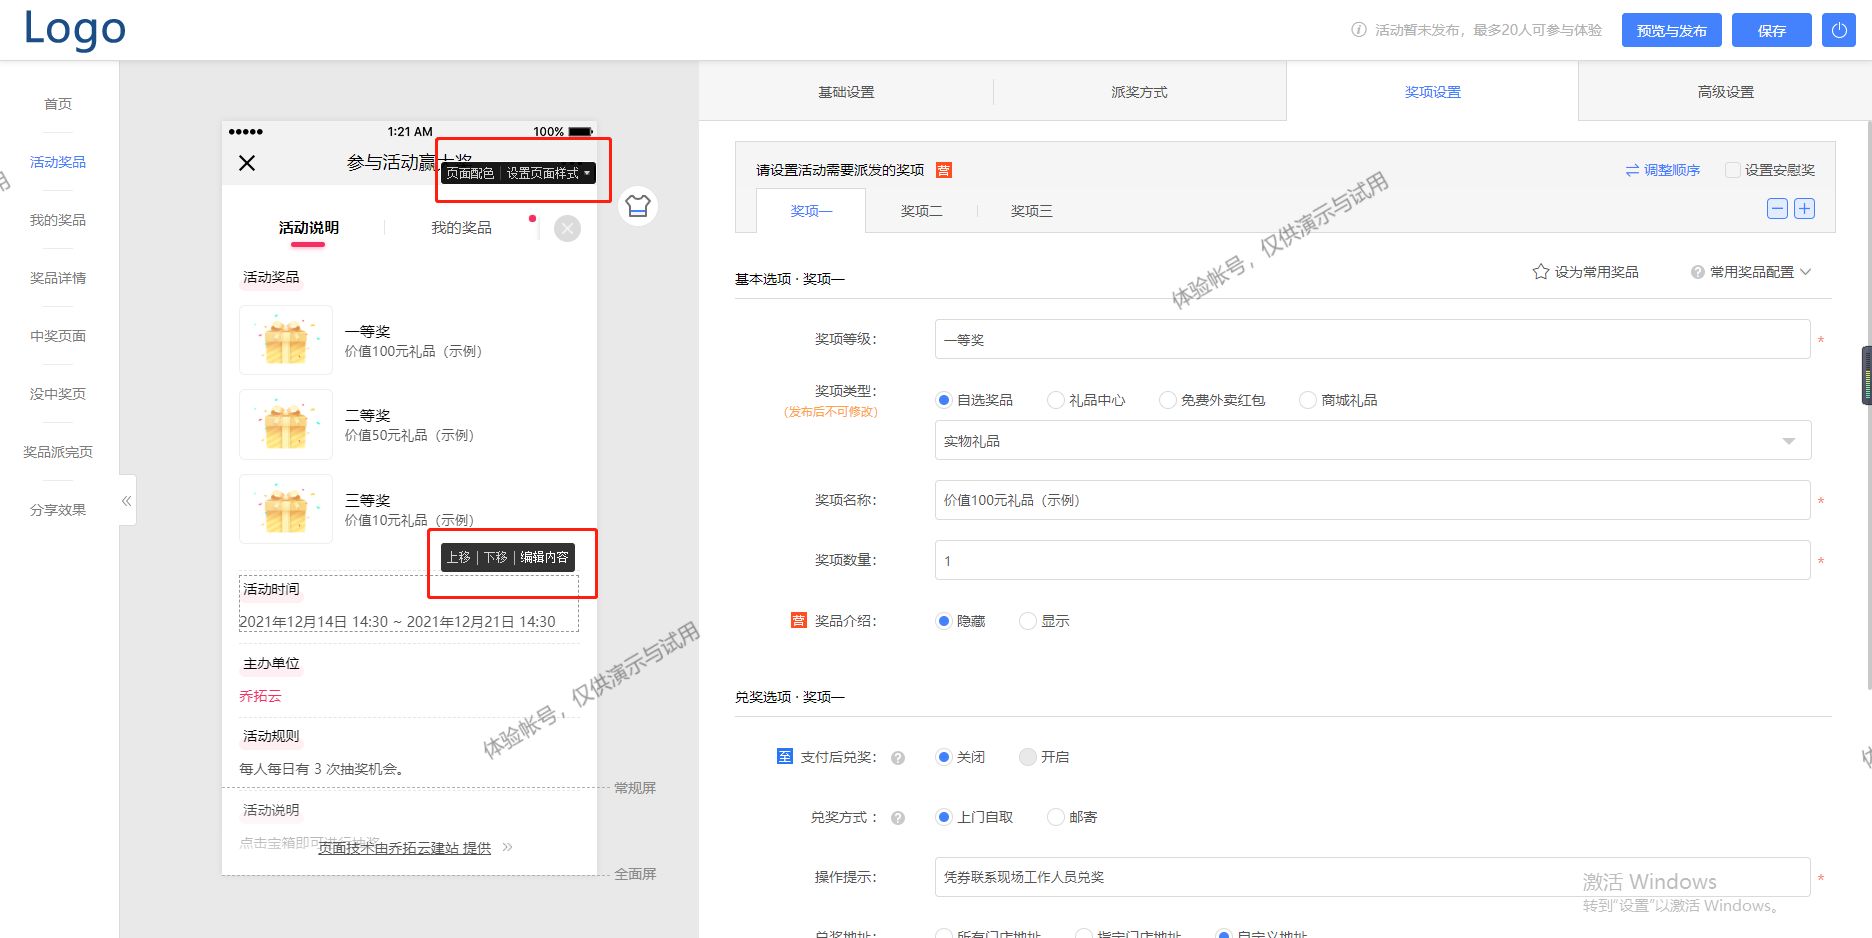Switch to the 高级设置 tab
Viewport: 1872px width, 938px height.
(1724, 91)
